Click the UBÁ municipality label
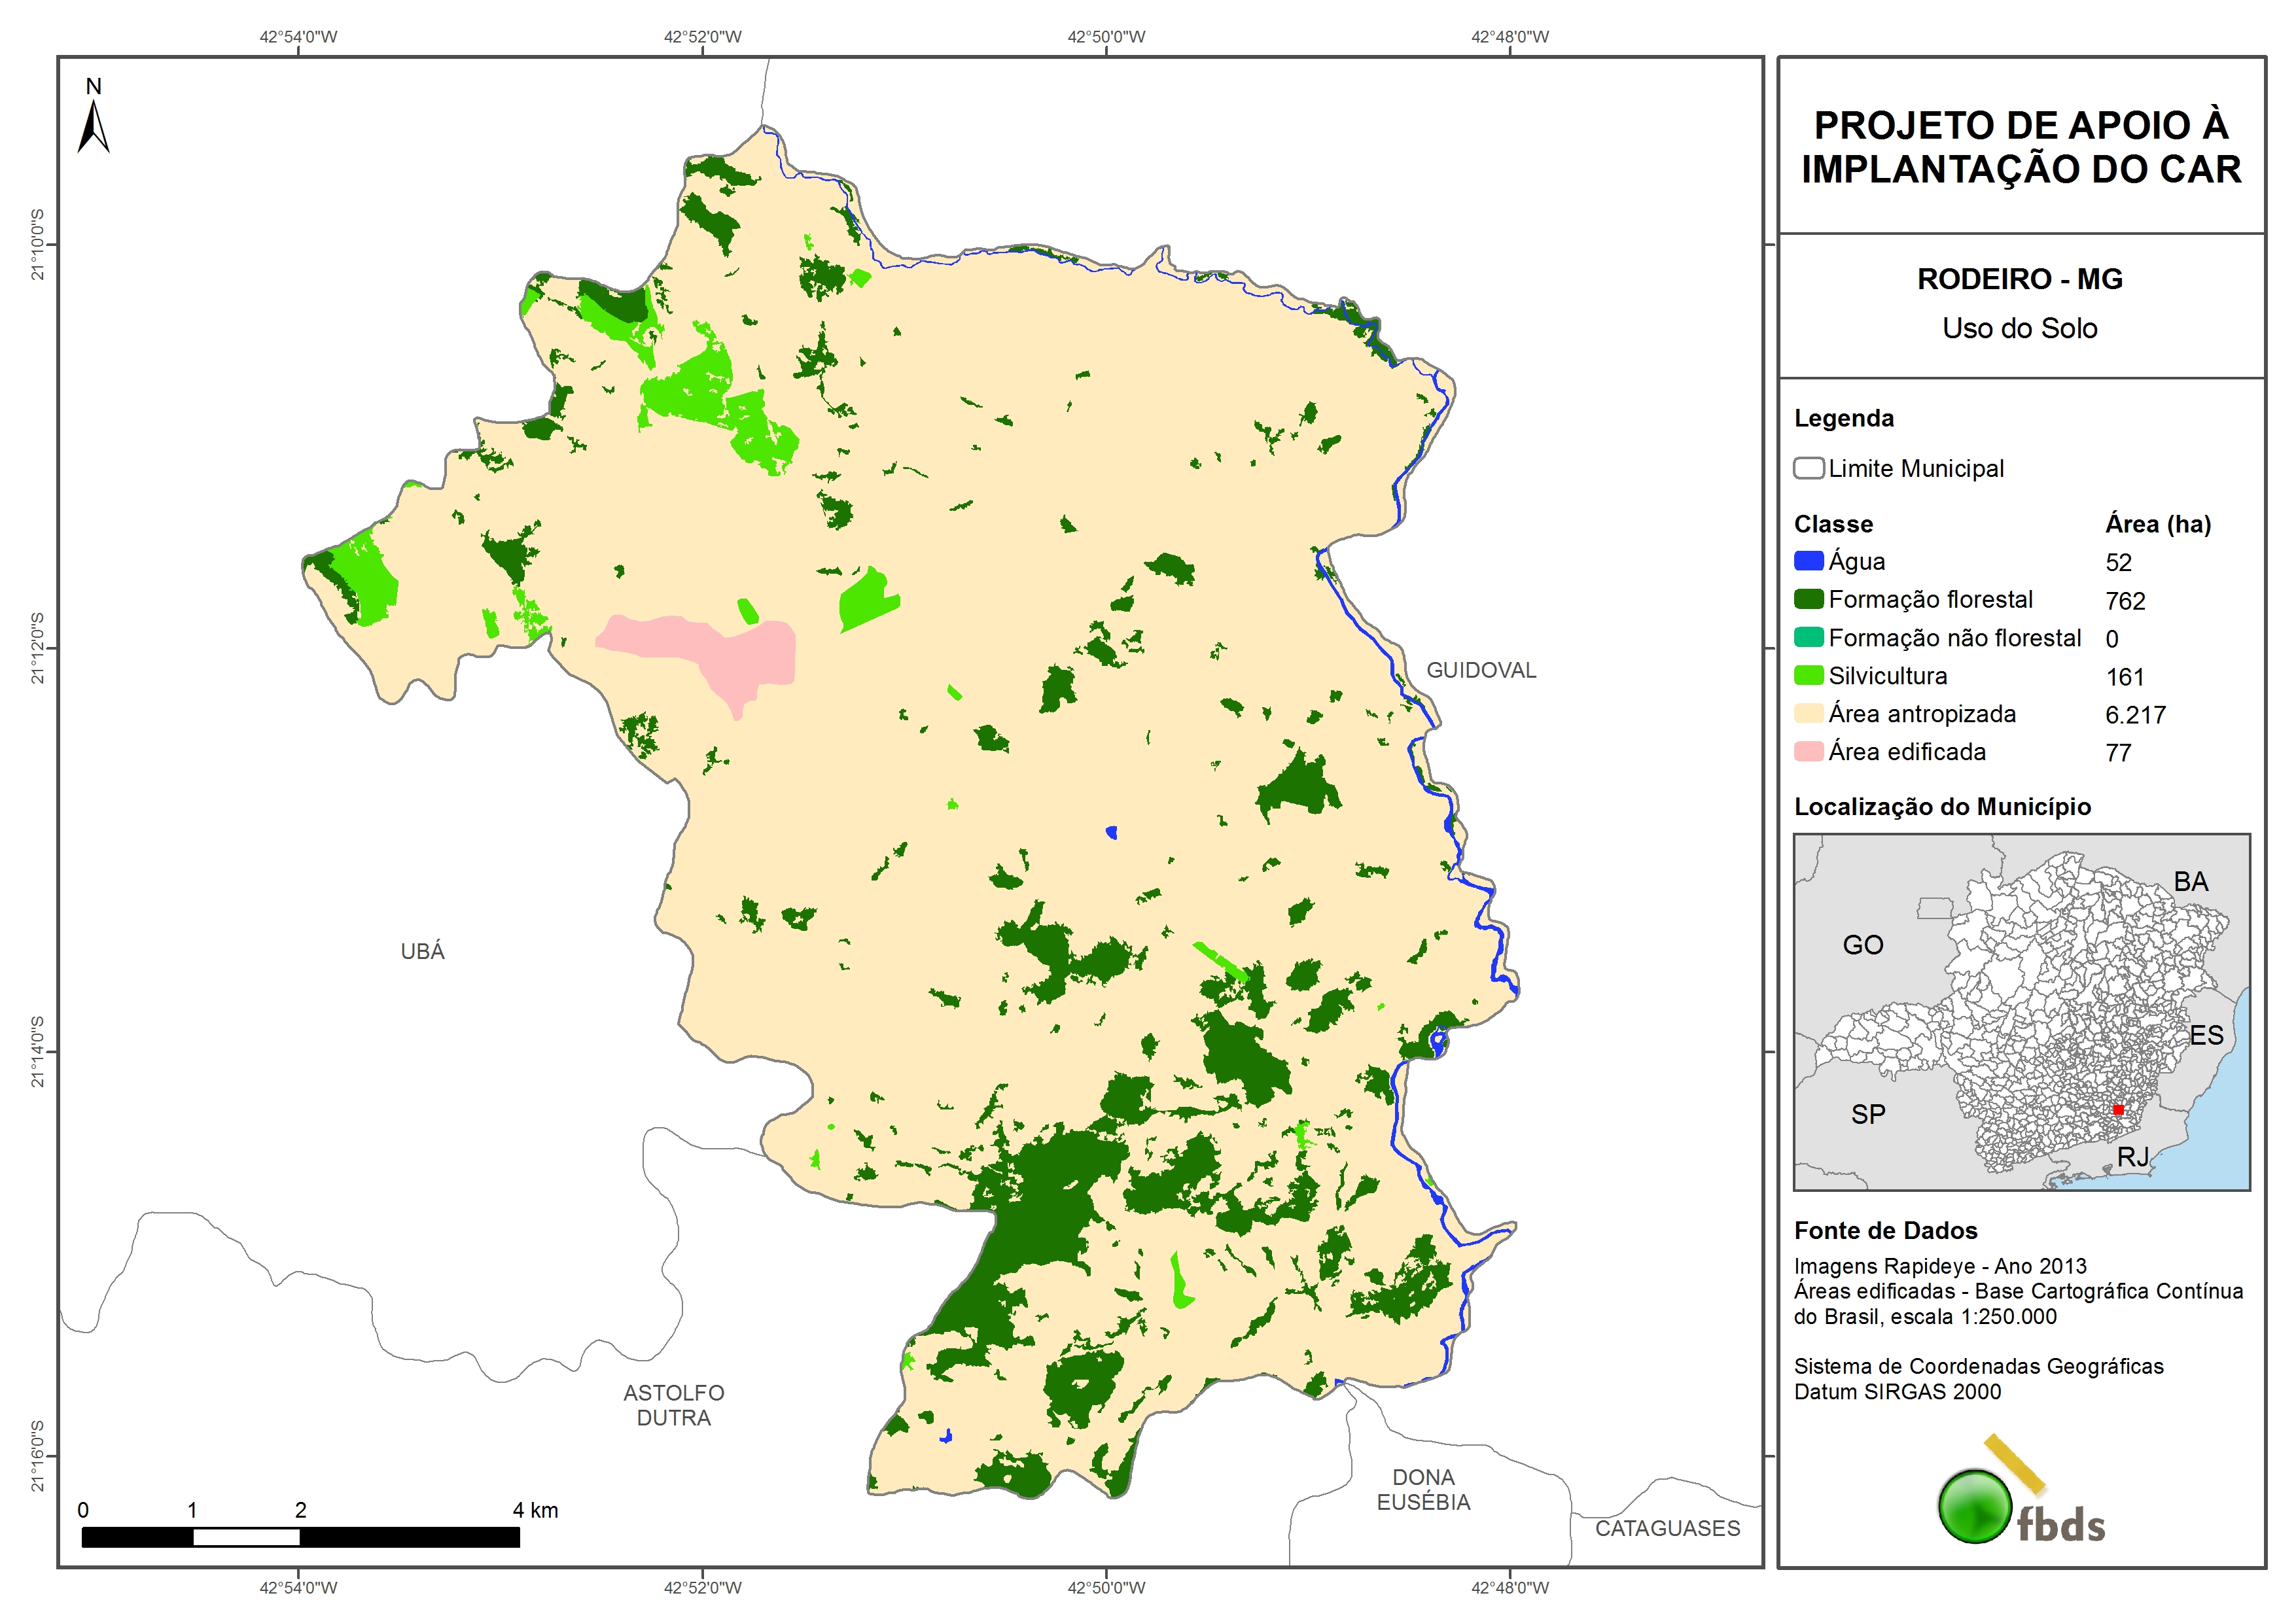 click(x=422, y=951)
